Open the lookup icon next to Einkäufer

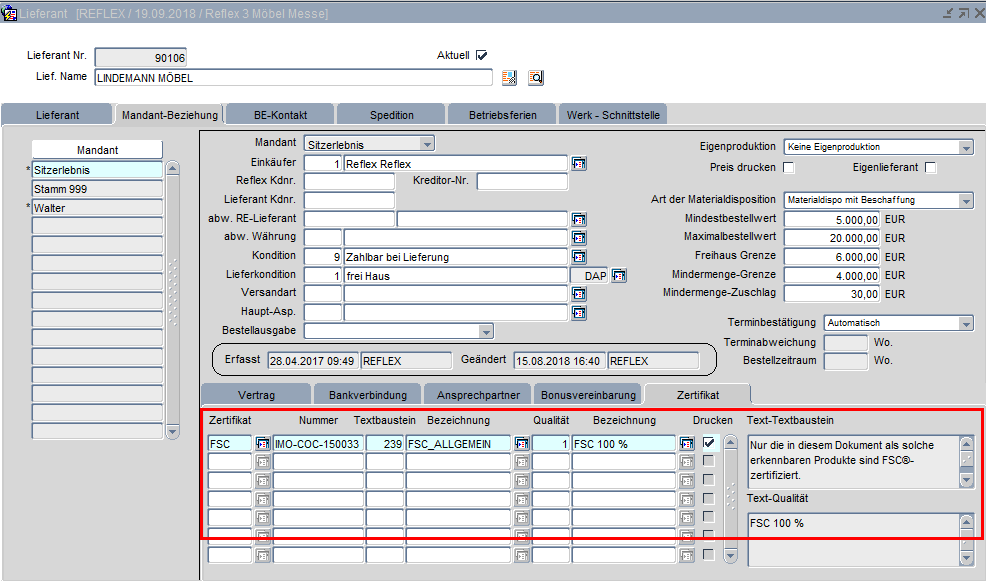(x=579, y=164)
